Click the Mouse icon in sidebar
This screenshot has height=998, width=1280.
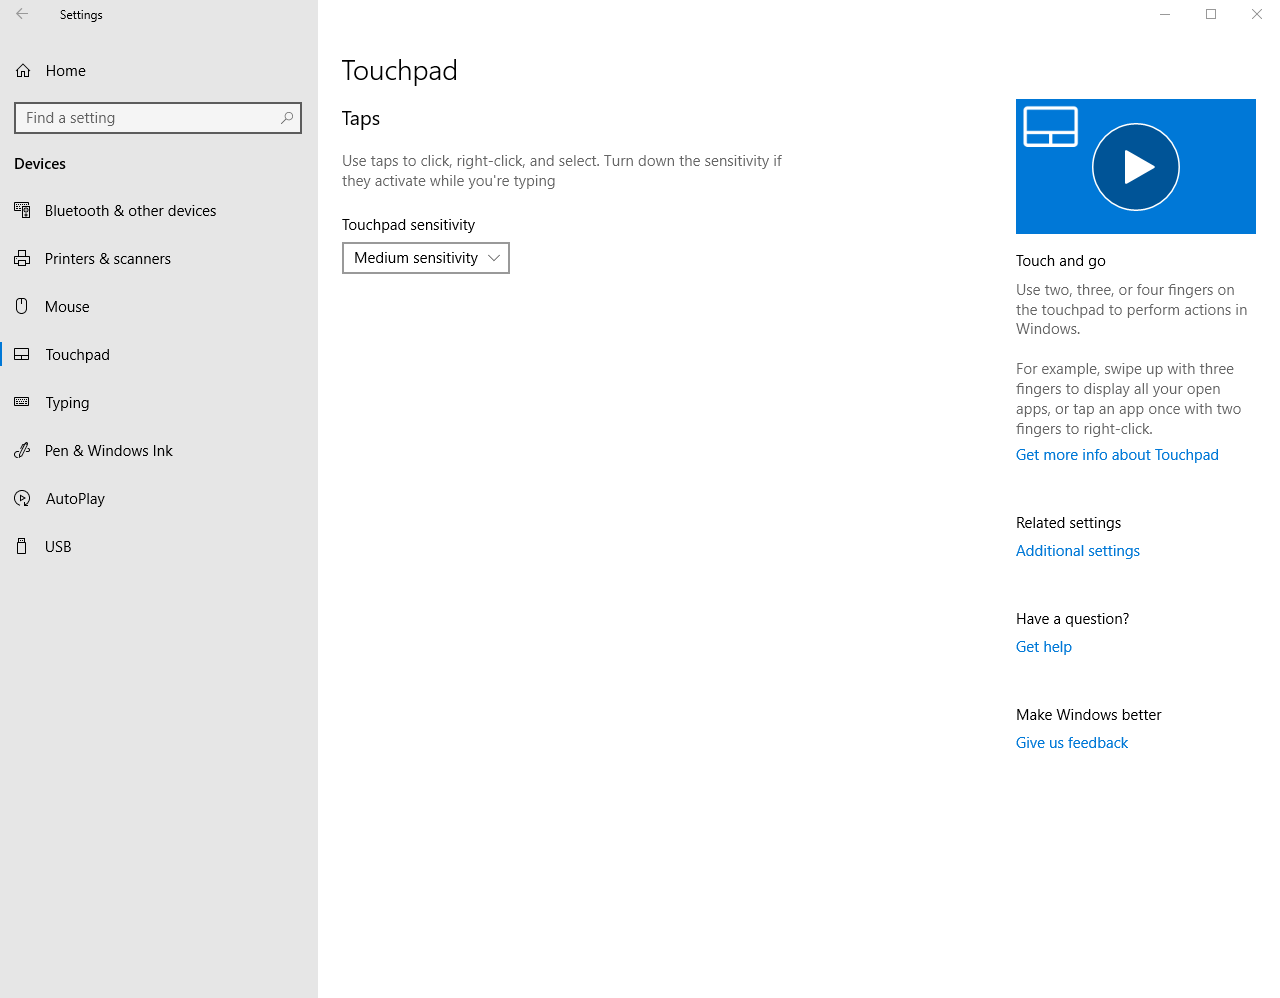click(22, 306)
